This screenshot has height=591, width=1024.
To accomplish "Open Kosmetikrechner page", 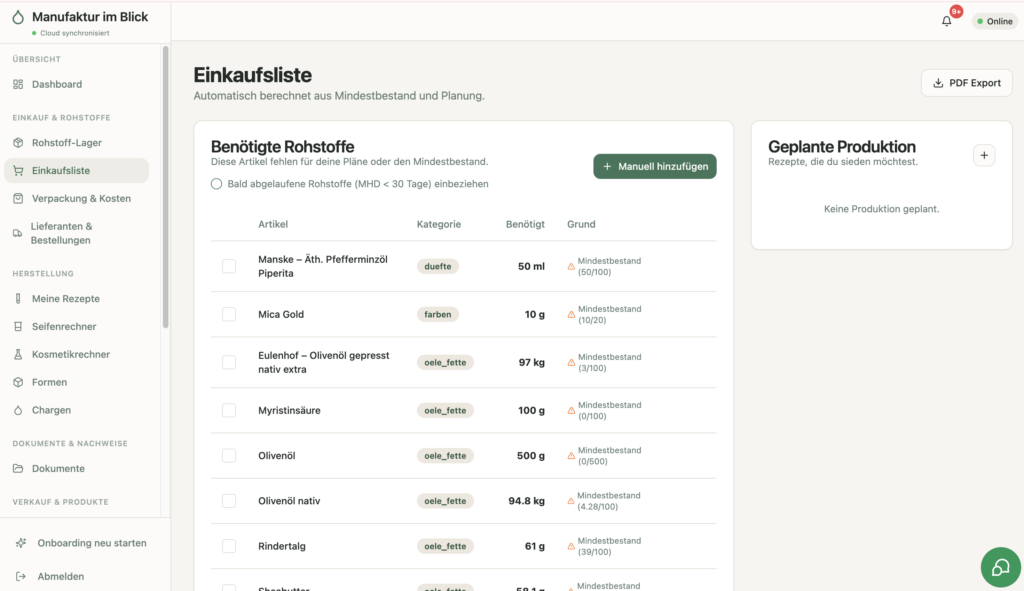I will [76, 354].
